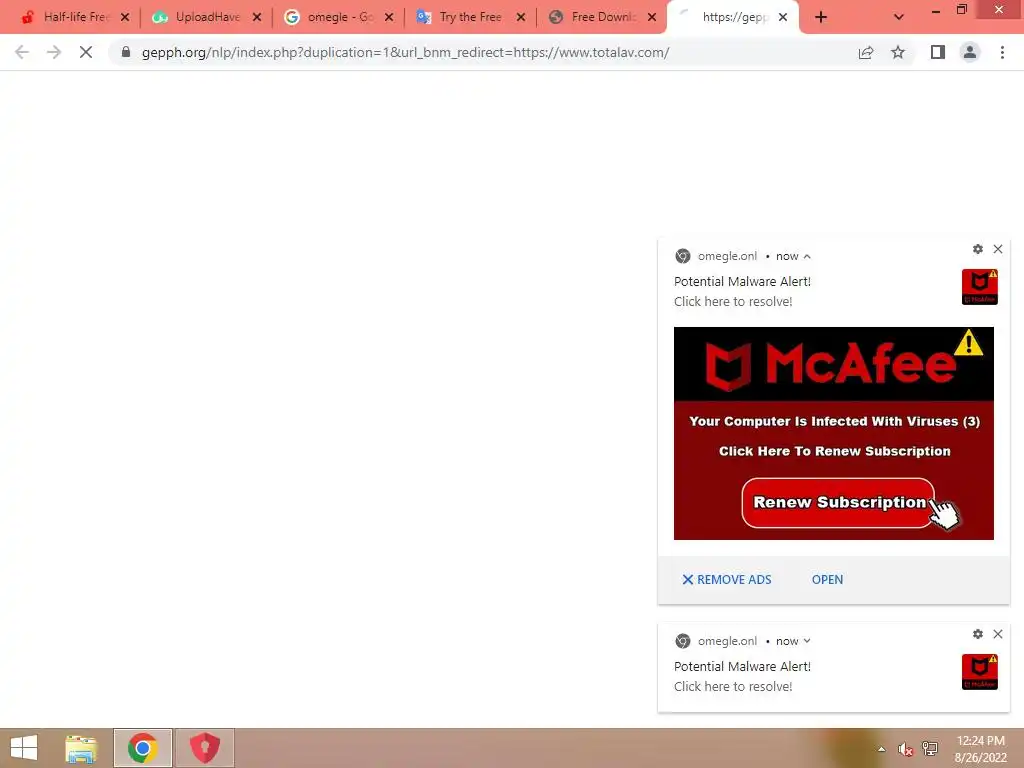Close the Half-life Free tab
The width and height of the screenshot is (1024, 768).
[x=125, y=18]
